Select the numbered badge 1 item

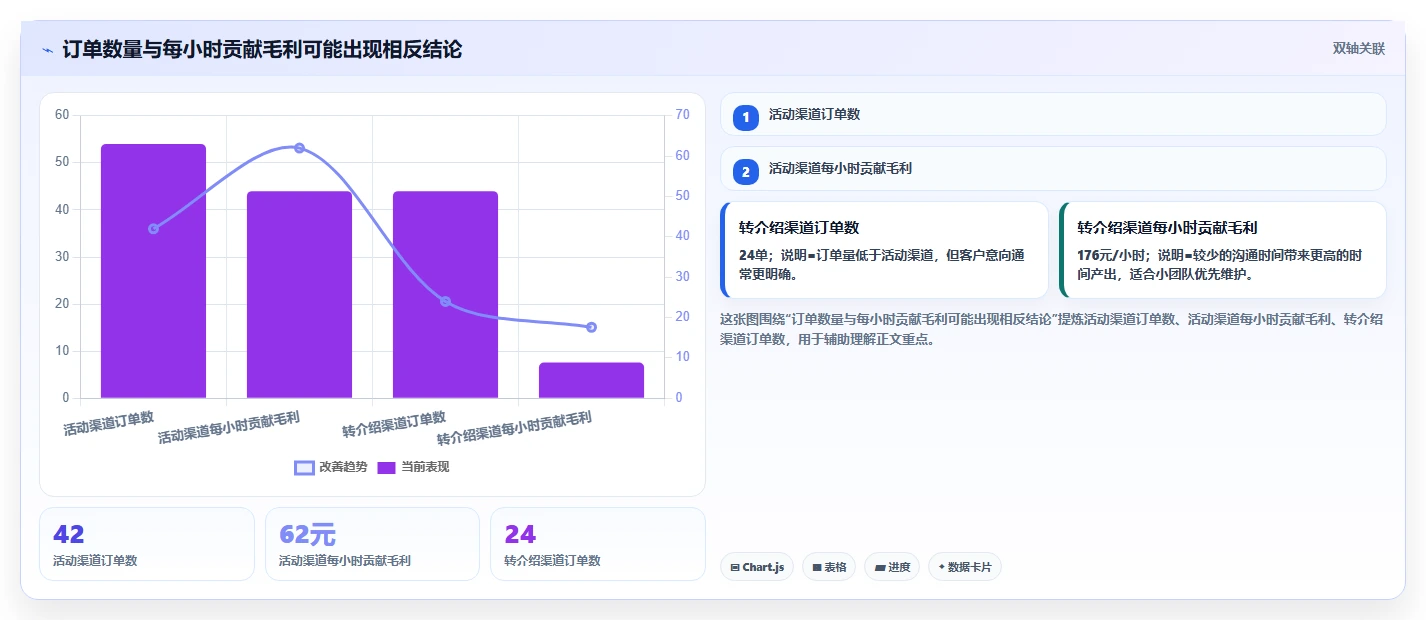pos(746,118)
